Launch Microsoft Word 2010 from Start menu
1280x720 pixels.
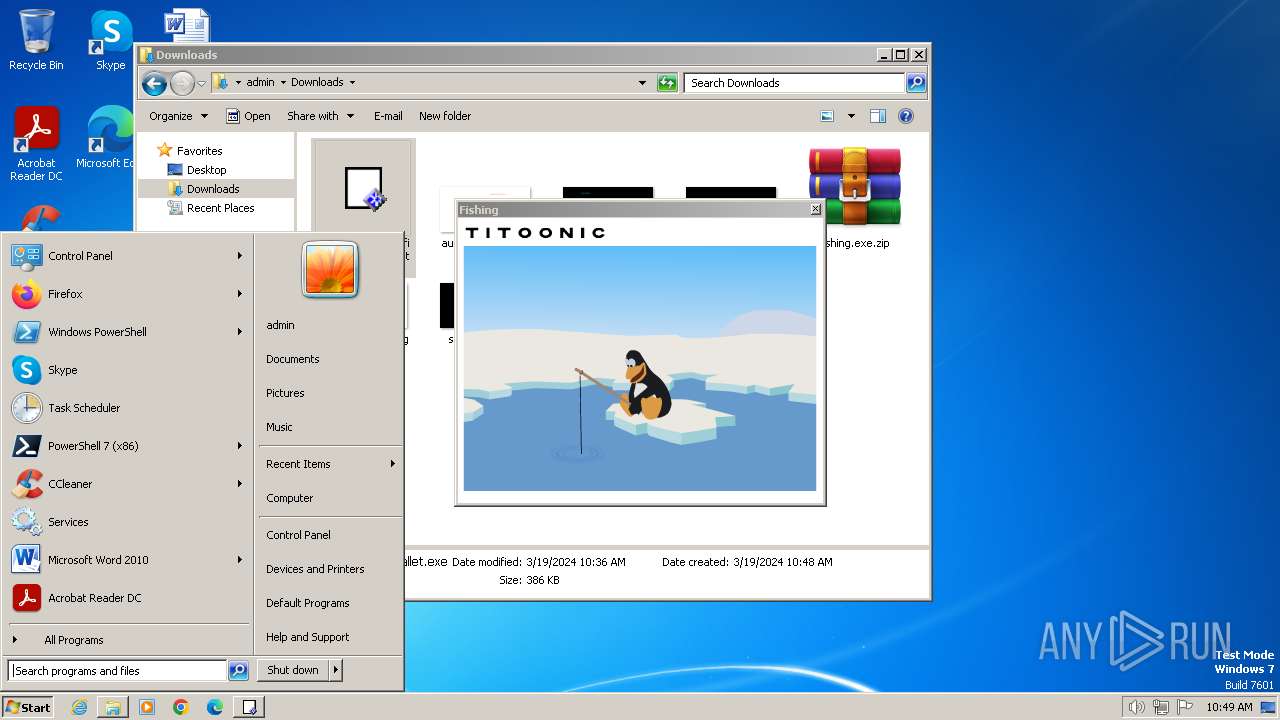[x=127, y=560]
